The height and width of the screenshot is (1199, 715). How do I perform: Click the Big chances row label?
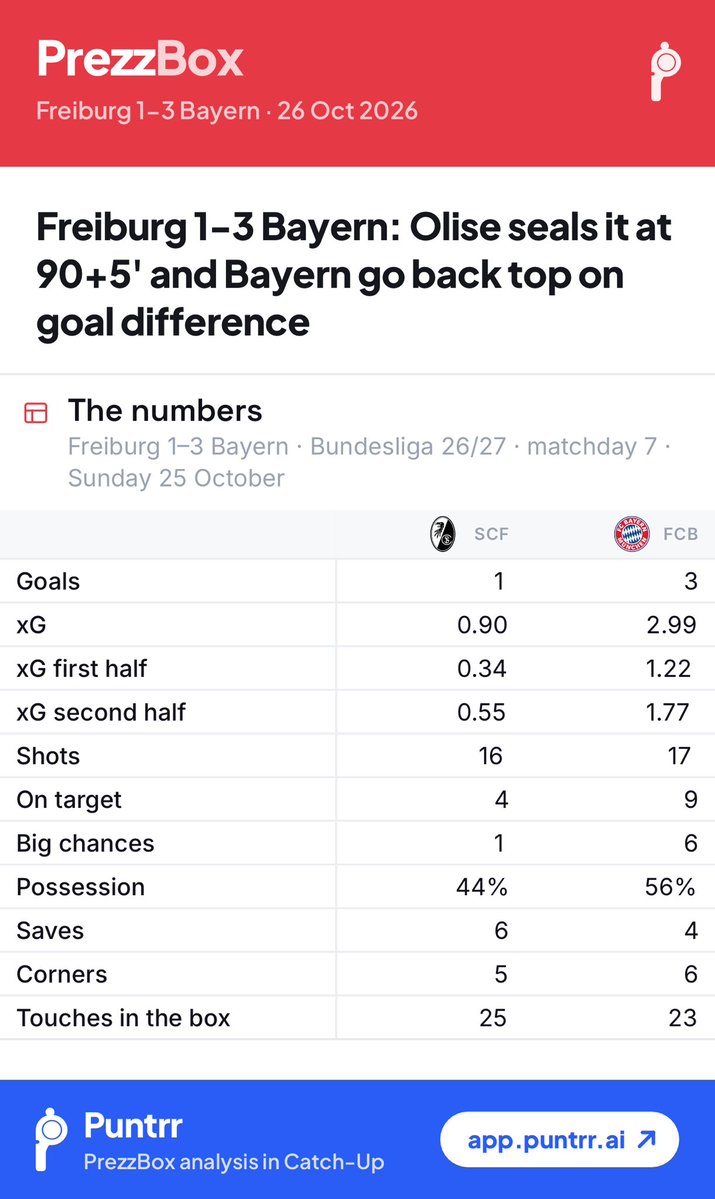(86, 843)
